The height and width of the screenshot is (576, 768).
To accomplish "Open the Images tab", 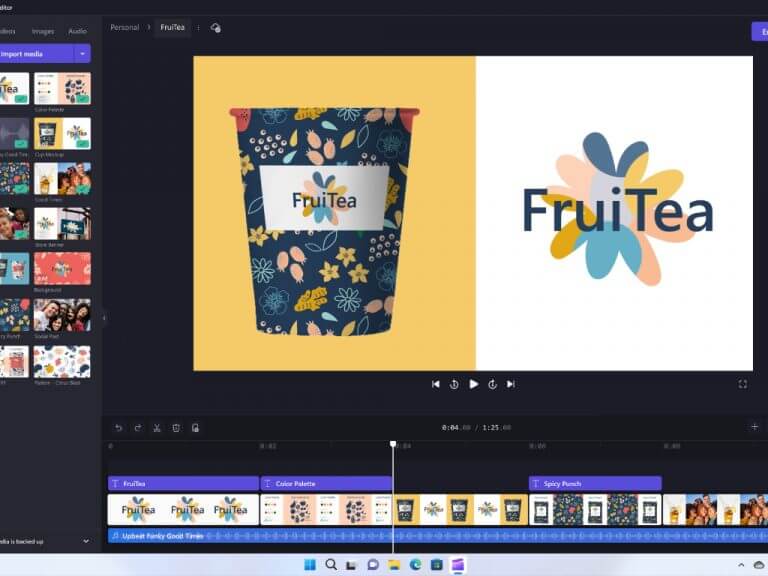I will point(43,31).
